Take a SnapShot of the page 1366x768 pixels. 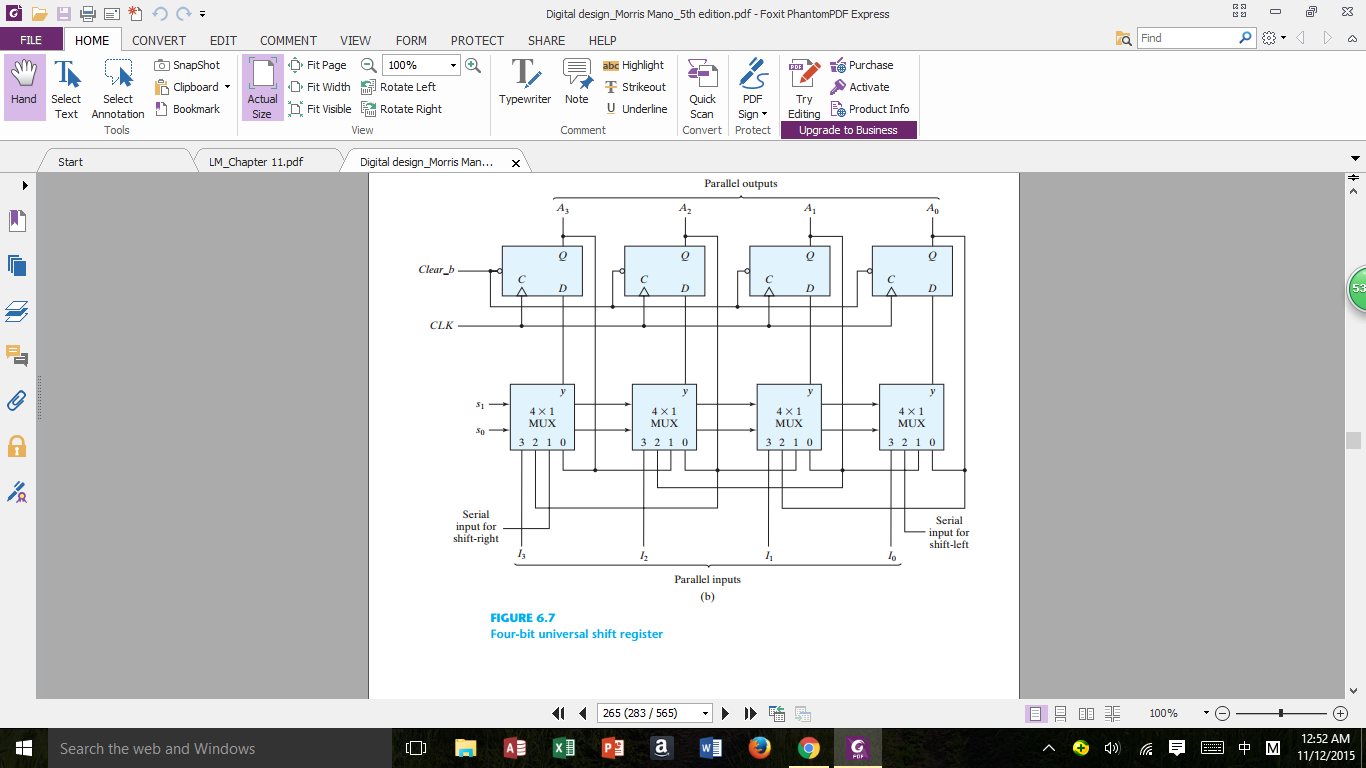pos(187,65)
